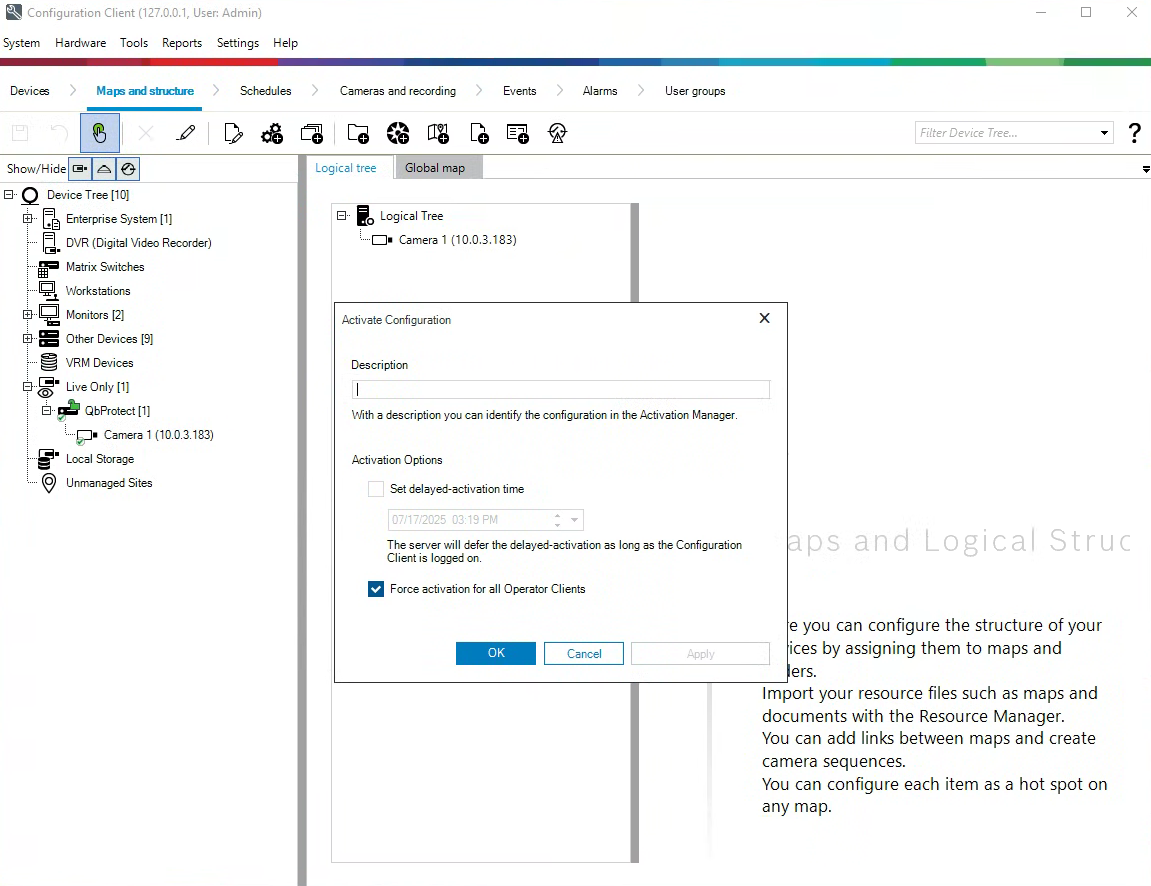Open the Add Folder toolbar icon
Screen dimensions: 1151x886
click(358, 133)
